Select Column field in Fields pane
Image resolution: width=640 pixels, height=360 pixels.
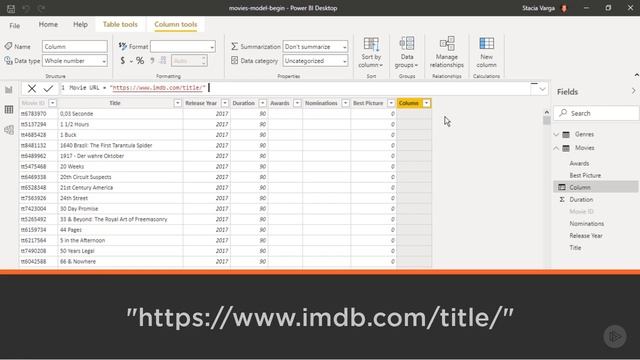click(596, 187)
